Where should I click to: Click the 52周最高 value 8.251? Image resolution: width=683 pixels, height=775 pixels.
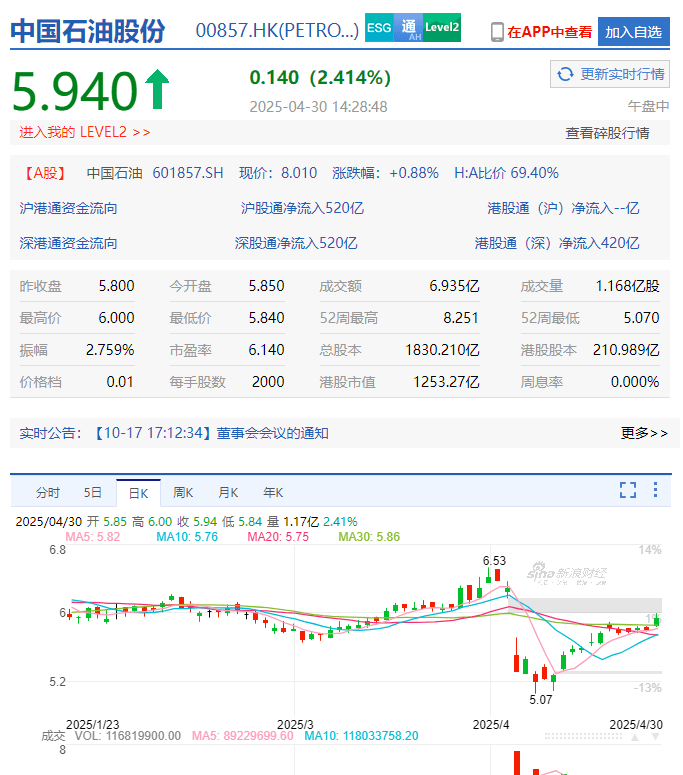pos(461,318)
